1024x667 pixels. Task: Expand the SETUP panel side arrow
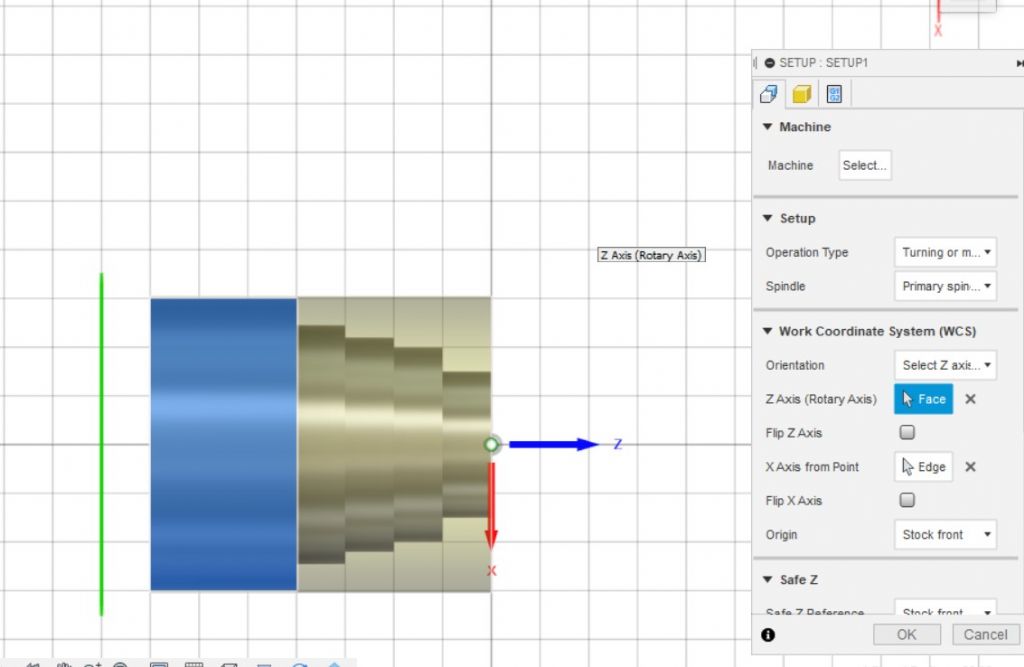pos(1019,63)
